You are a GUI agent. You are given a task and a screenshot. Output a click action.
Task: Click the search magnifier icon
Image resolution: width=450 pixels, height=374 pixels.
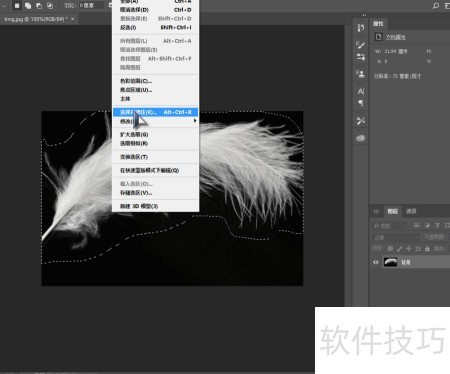[x=436, y=6]
